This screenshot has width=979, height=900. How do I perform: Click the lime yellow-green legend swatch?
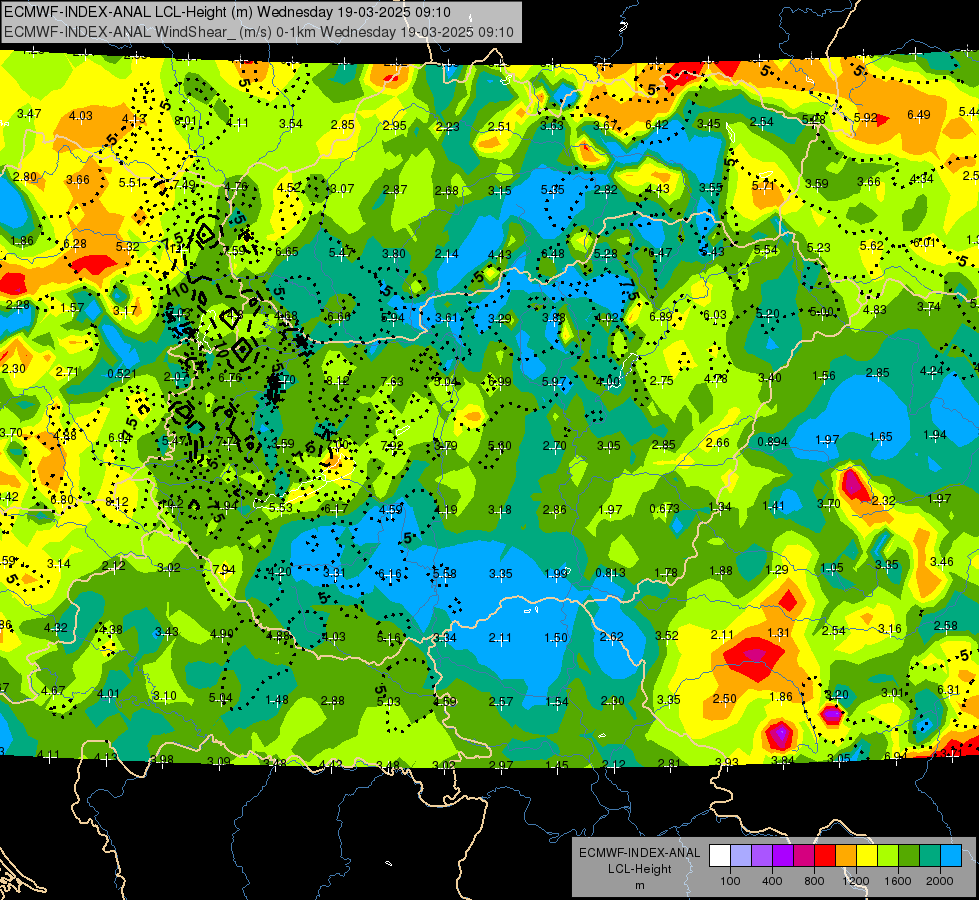888,856
